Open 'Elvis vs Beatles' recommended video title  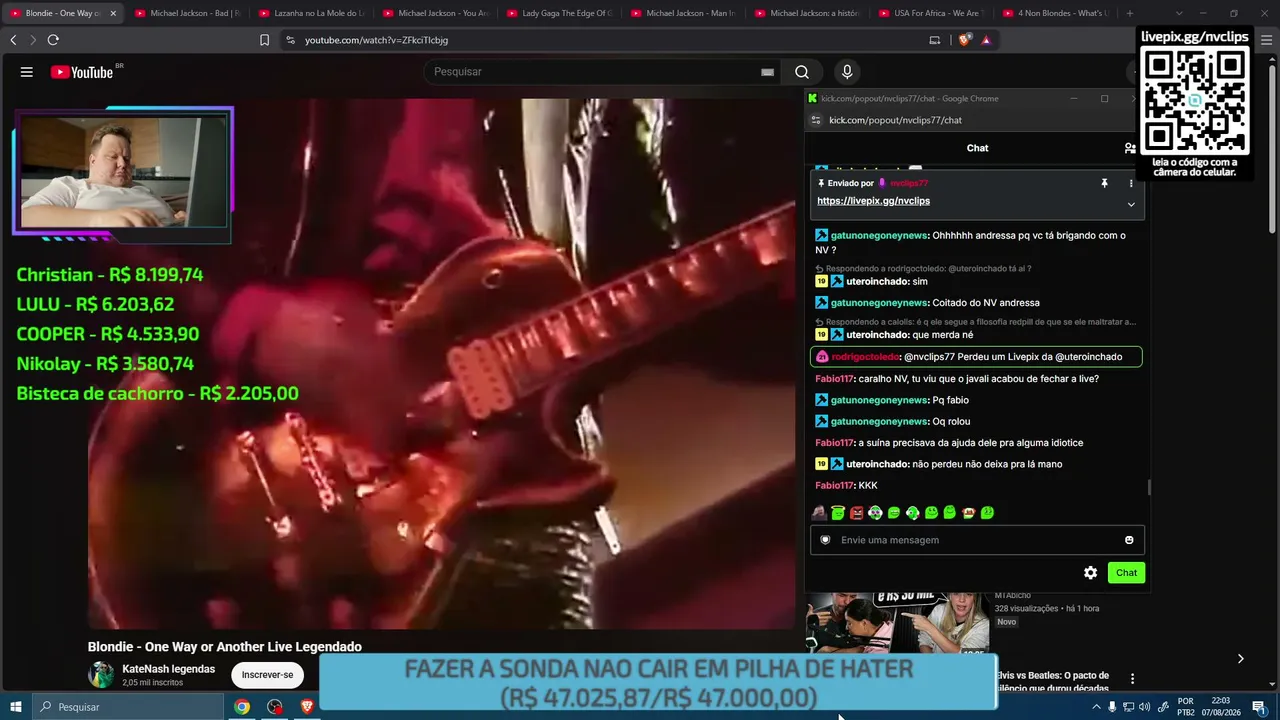click(x=1052, y=681)
